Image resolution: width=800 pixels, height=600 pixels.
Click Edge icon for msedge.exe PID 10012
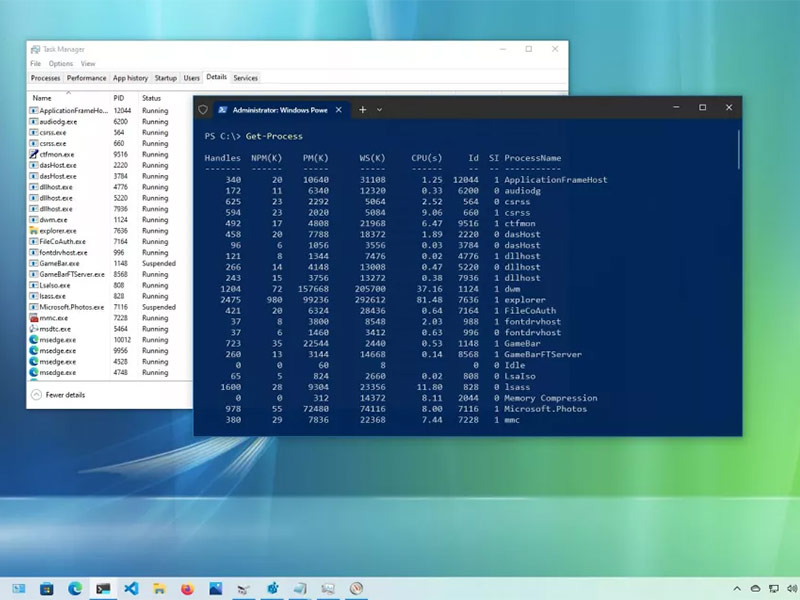click(x=34, y=340)
